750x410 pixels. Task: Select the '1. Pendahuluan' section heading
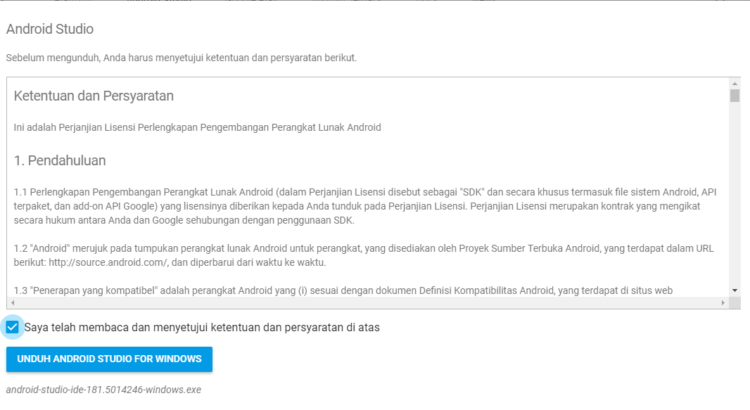pos(60,160)
